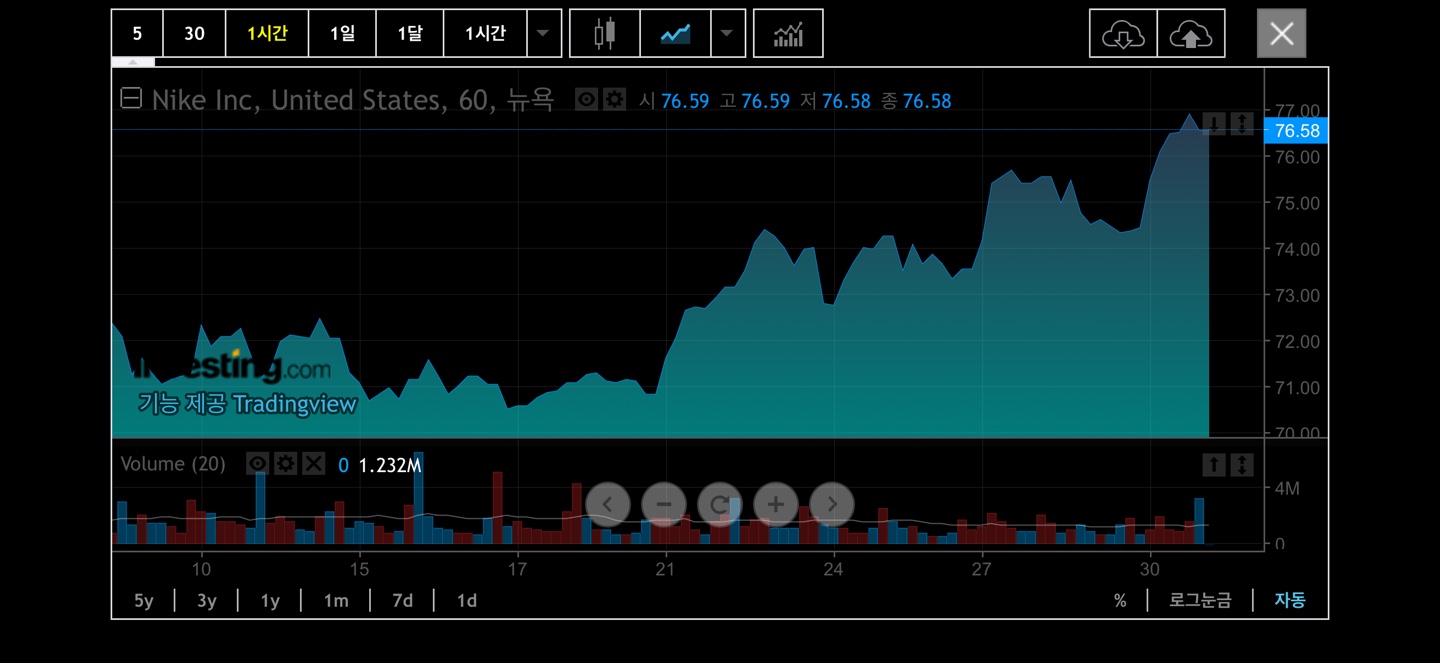This screenshot has height=663, width=1440.
Task: Toggle the % percent scale
Action: (1120, 600)
